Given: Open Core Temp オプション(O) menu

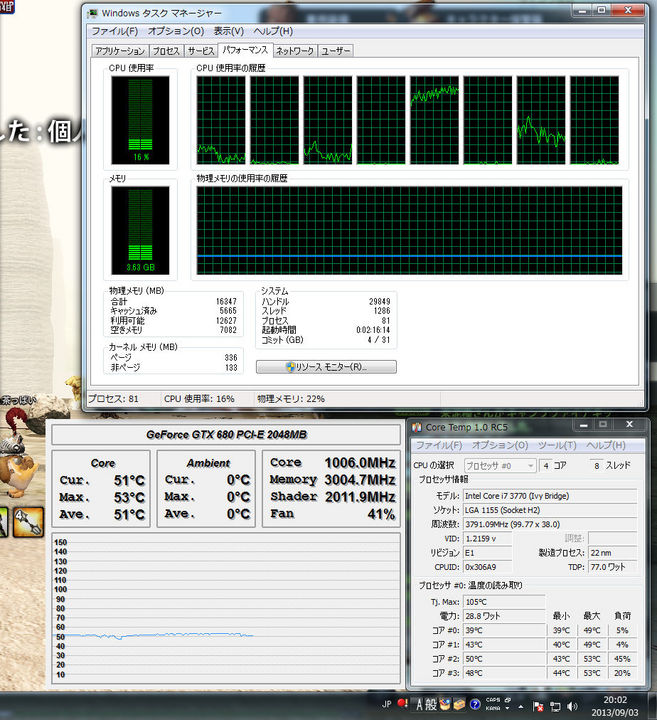Looking at the screenshot, I should (x=500, y=445).
